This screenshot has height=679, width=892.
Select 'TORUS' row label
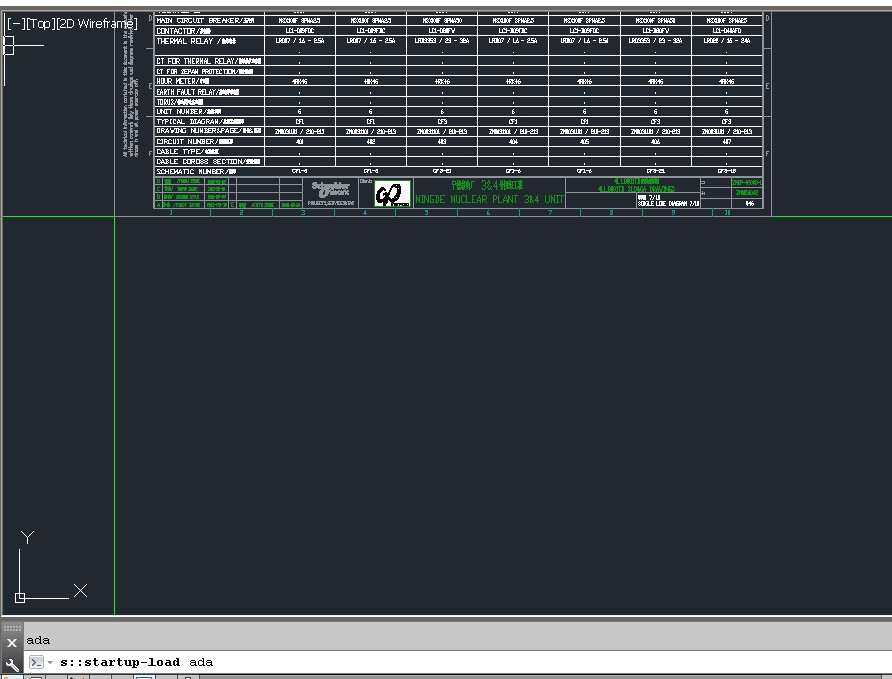tap(179, 102)
